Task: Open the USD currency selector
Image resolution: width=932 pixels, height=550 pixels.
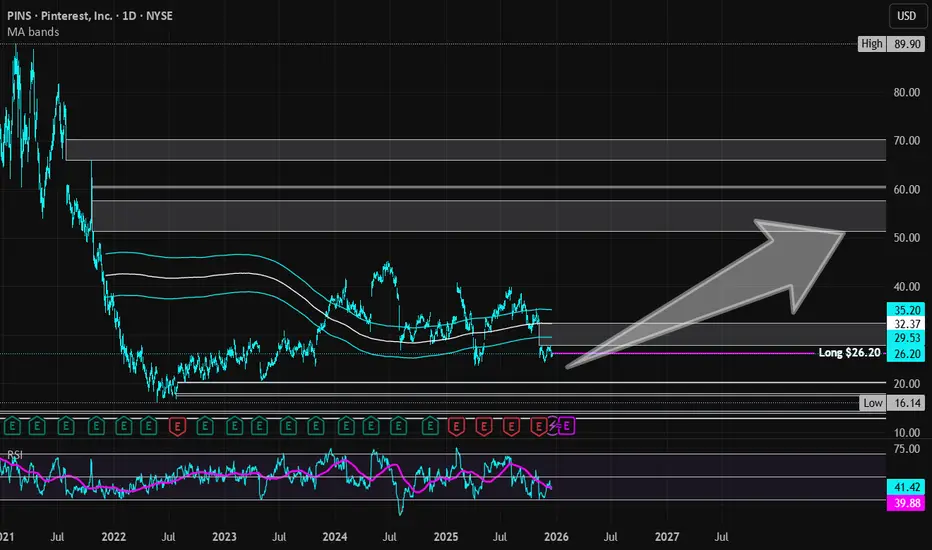Action: (x=906, y=16)
